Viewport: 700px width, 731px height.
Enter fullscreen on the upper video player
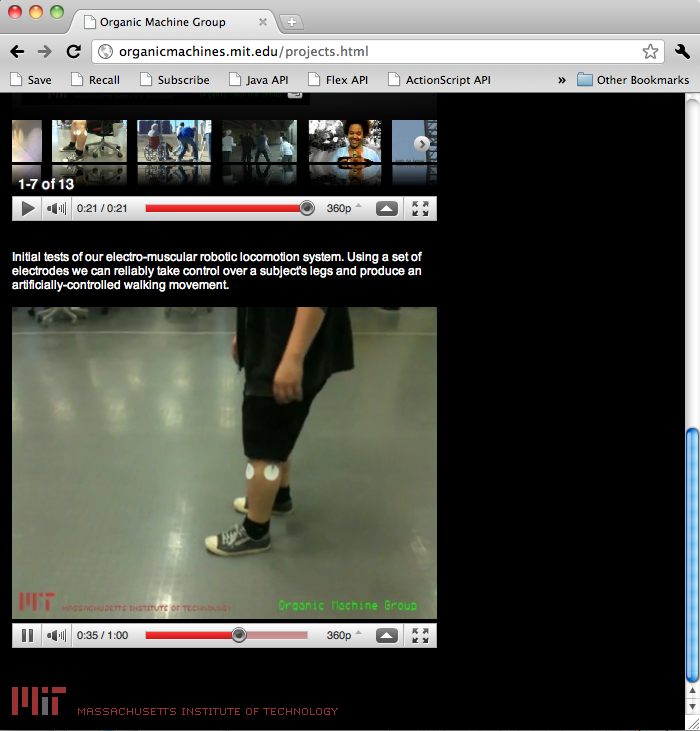pos(420,208)
